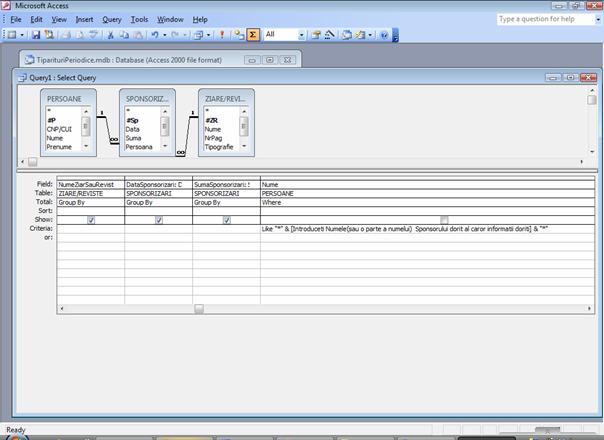
Task: Open the Top Values 'All' dropdown
Action: click(299, 35)
